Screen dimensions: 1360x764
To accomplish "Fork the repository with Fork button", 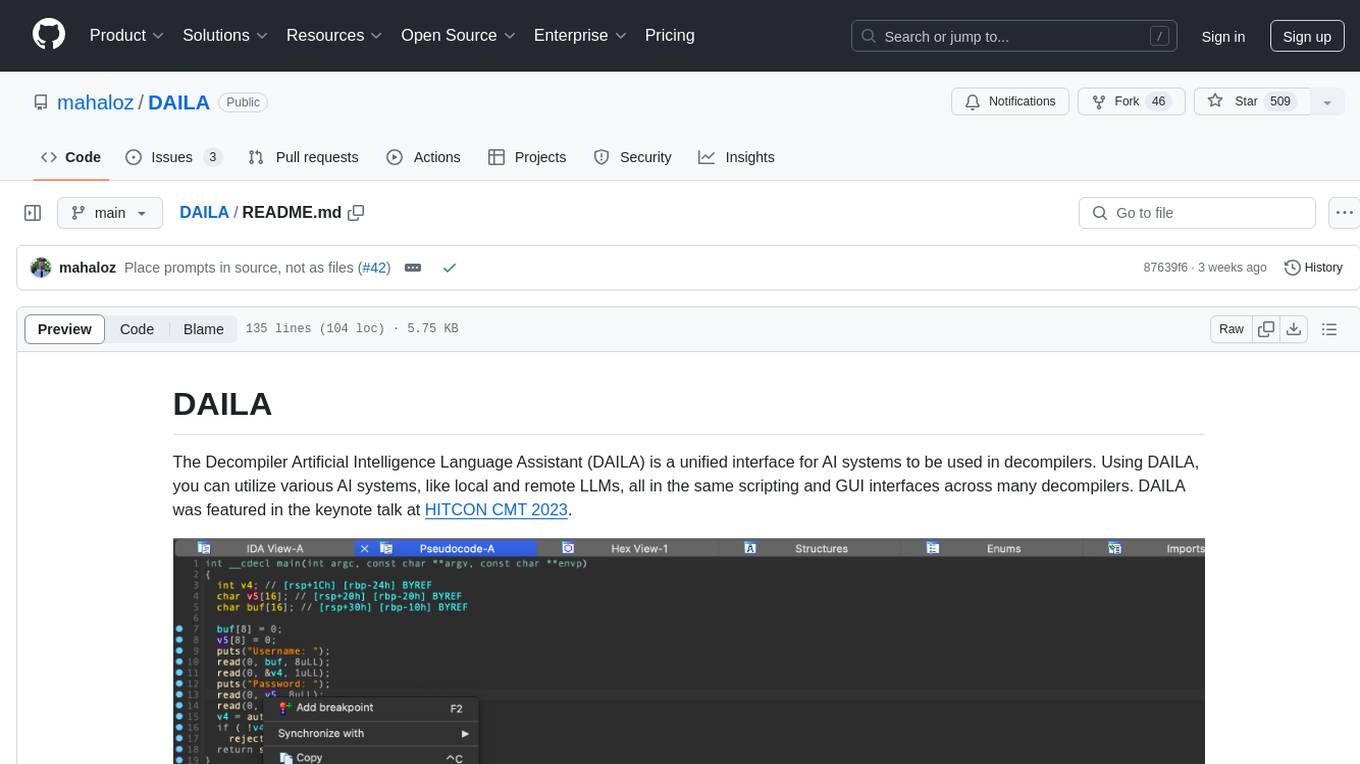I will coord(1131,102).
